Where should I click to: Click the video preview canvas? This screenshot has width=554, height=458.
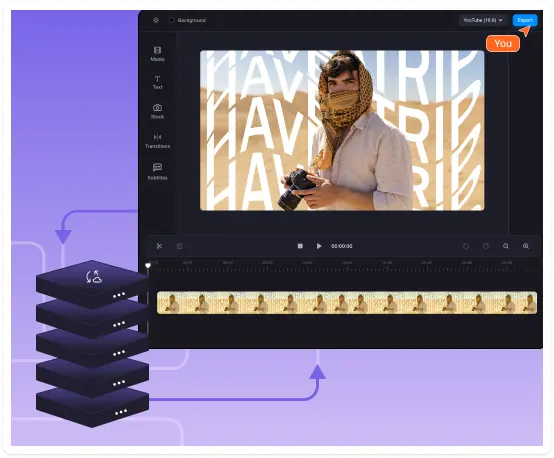(x=342, y=130)
